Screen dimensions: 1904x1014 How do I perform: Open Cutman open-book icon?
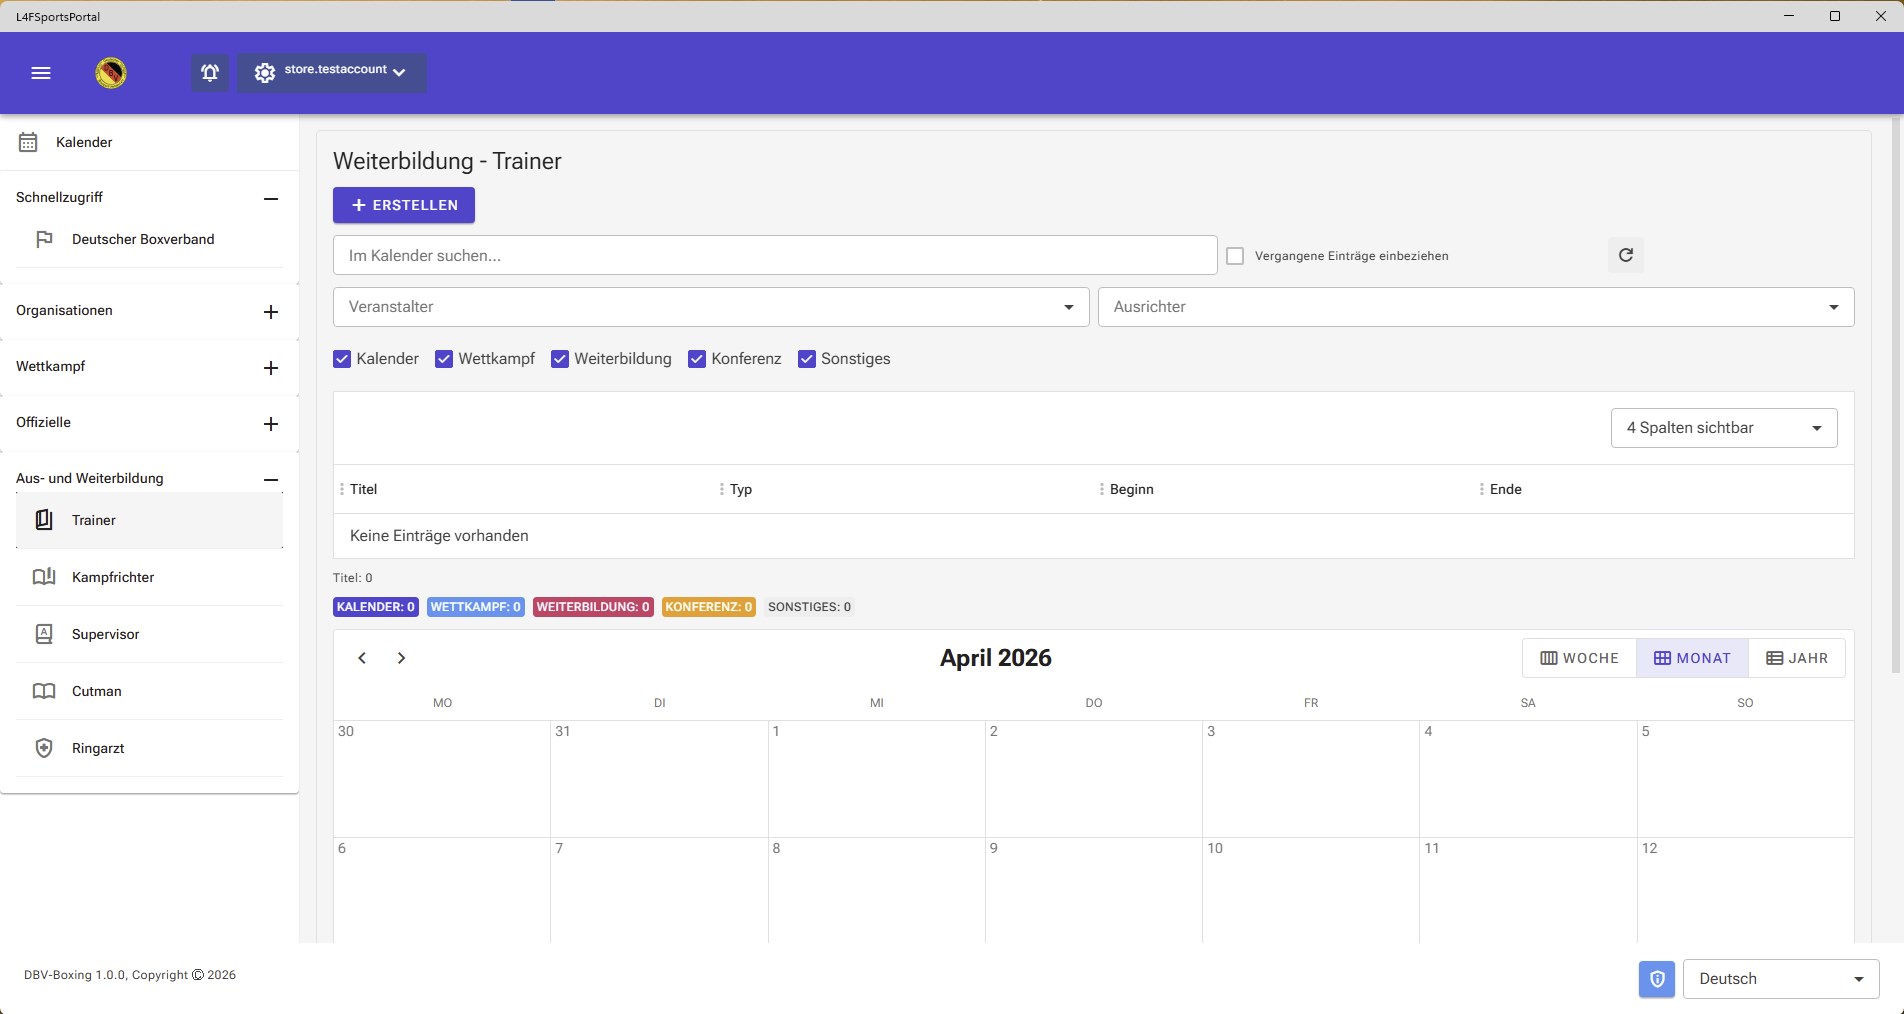[x=44, y=691]
